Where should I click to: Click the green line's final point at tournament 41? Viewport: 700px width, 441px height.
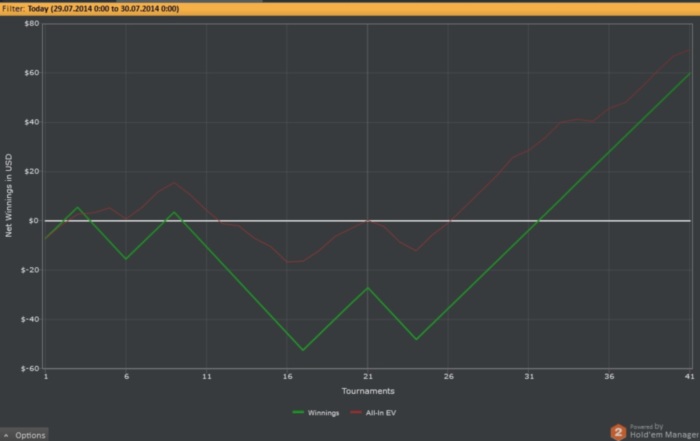click(x=690, y=73)
